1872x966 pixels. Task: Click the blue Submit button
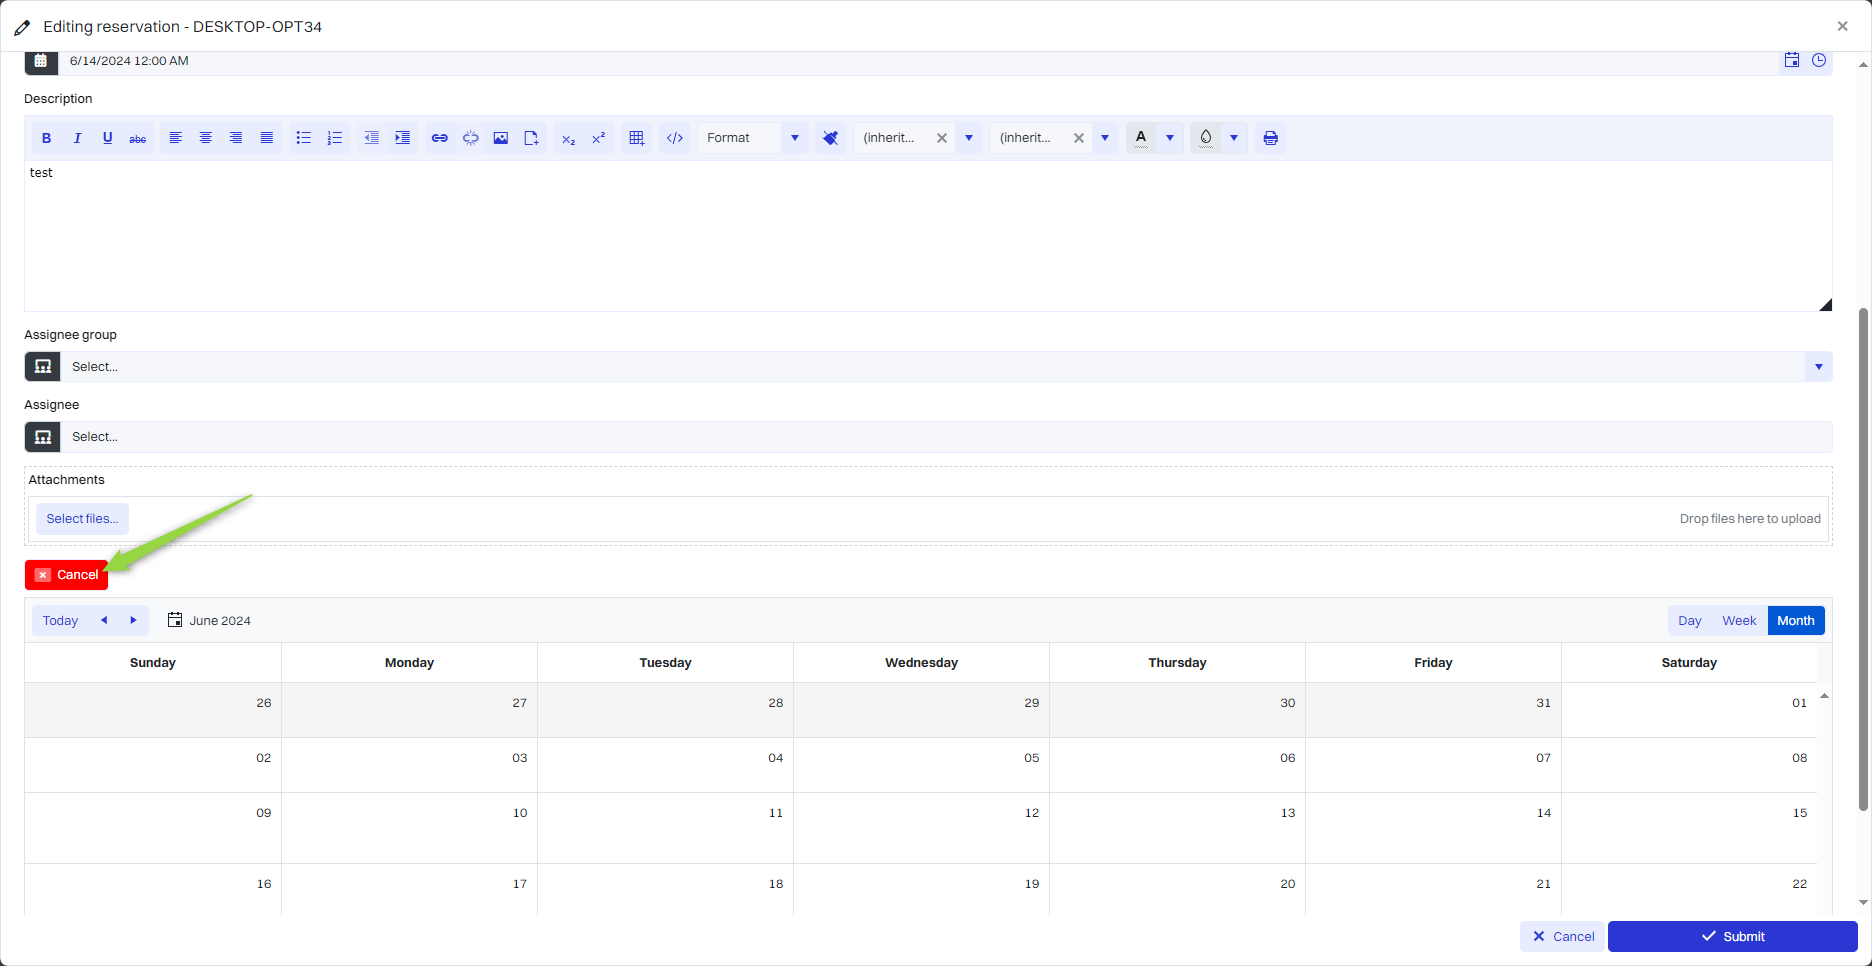tap(1732, 937)
